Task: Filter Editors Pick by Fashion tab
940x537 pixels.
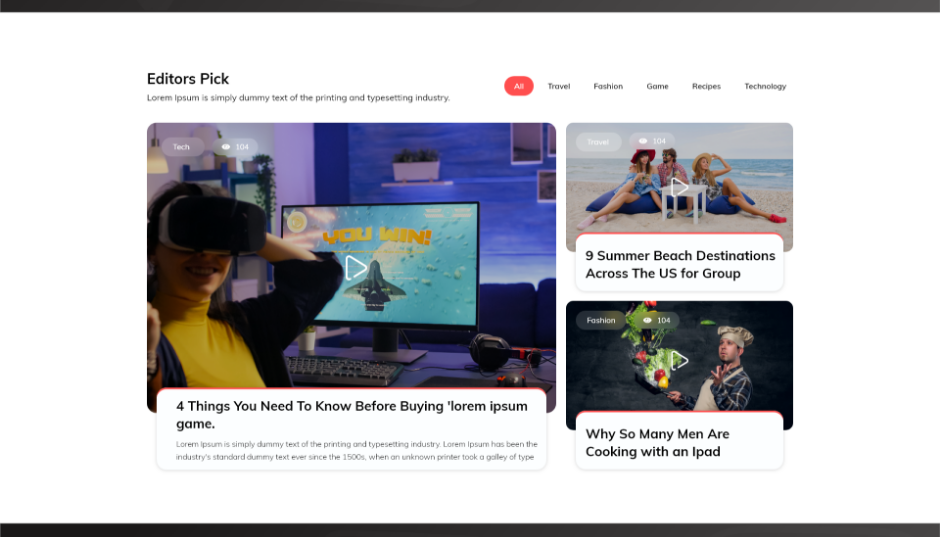Action: [x=608, y=86]
